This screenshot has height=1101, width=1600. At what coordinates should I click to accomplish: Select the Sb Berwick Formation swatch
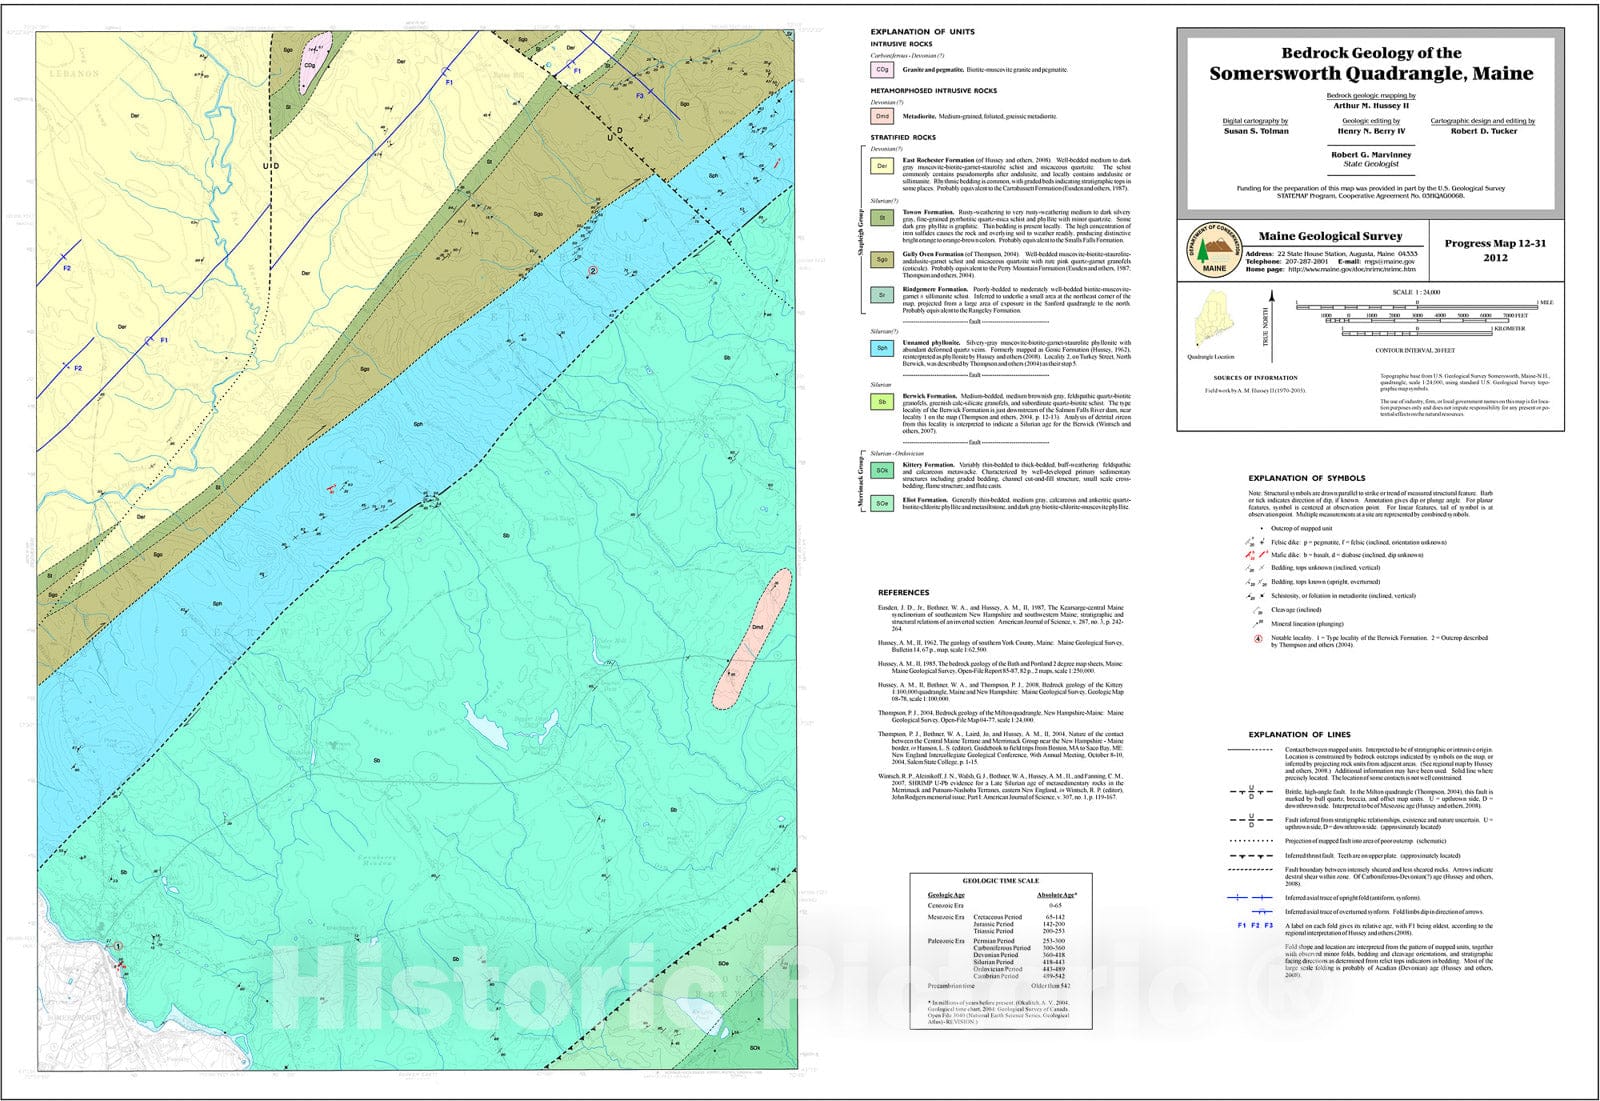[x=882, y=402]
